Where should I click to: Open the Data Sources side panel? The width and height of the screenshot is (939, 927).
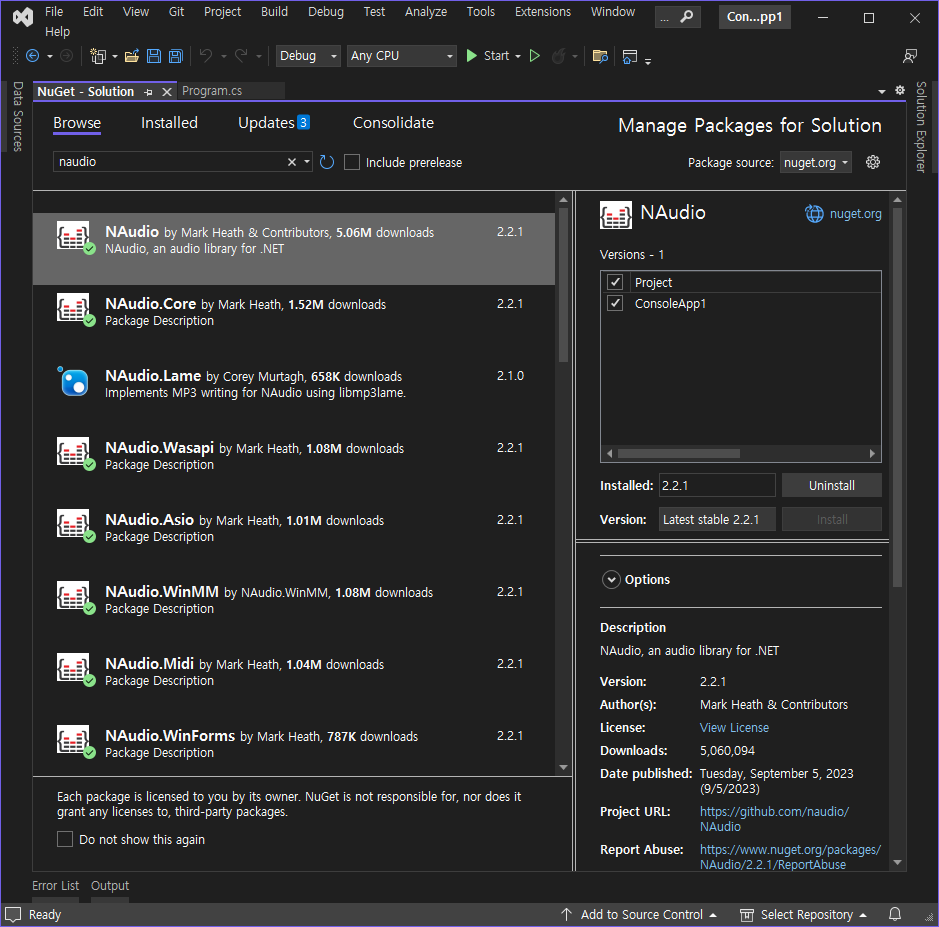pos(18,116)
